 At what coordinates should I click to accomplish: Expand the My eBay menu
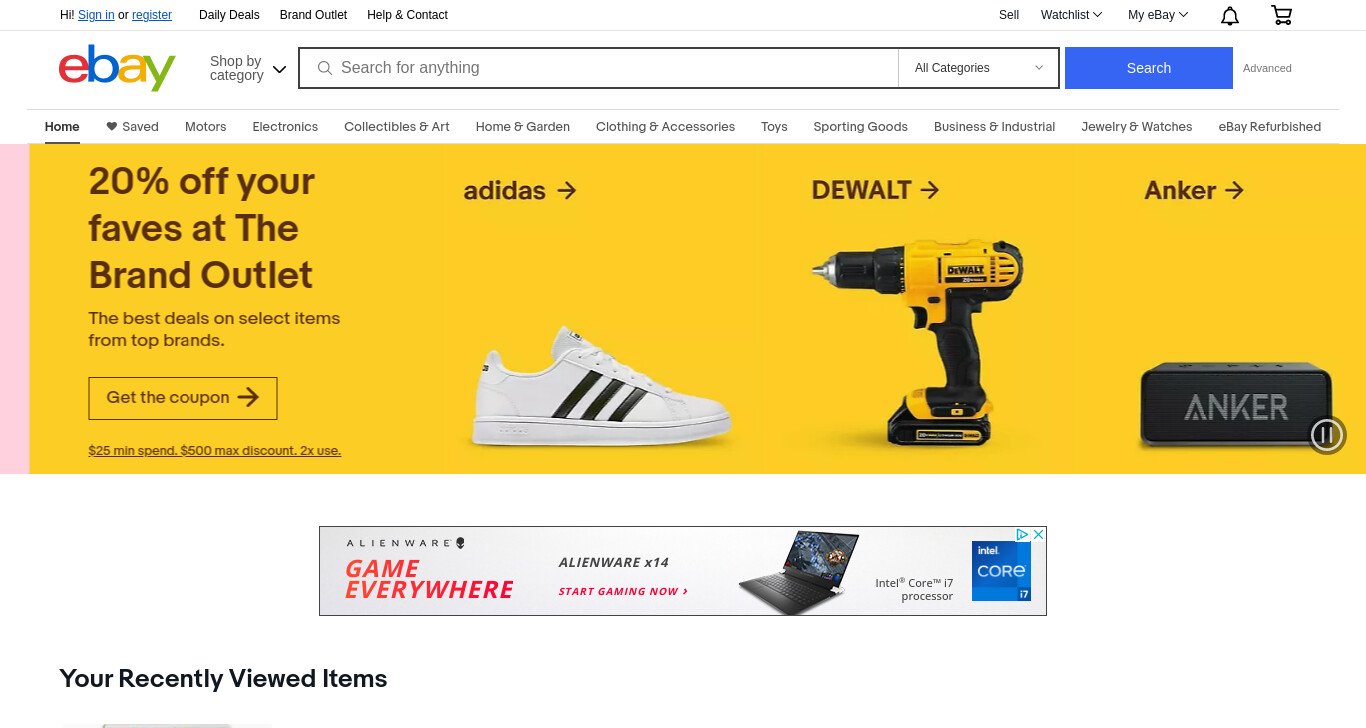pos(1158,15)
